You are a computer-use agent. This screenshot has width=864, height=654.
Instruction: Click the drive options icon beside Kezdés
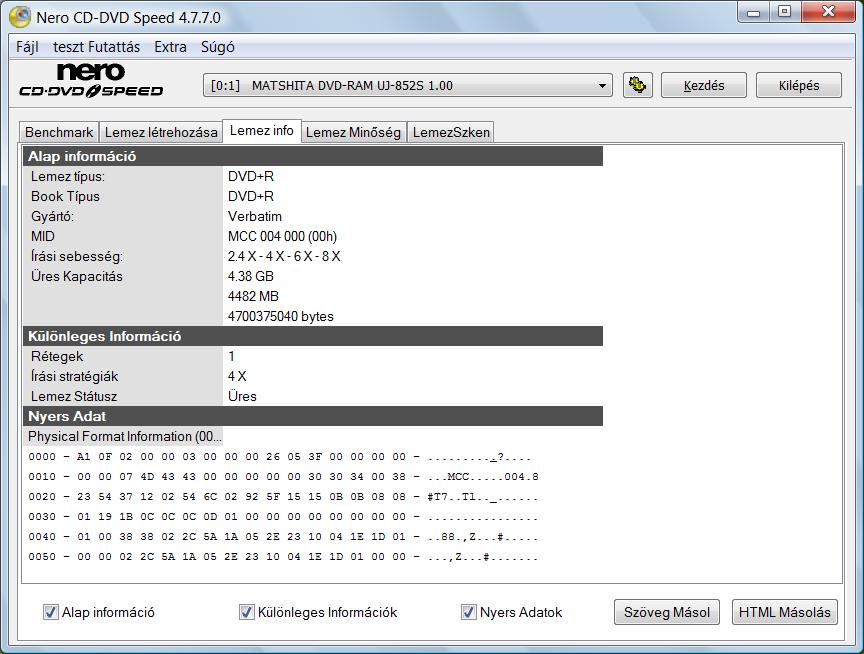(638, 85)
